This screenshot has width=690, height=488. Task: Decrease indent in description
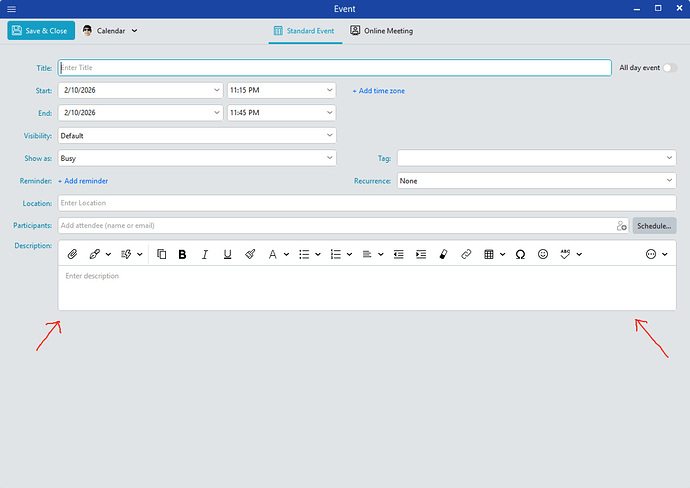[x=399, y=254]
